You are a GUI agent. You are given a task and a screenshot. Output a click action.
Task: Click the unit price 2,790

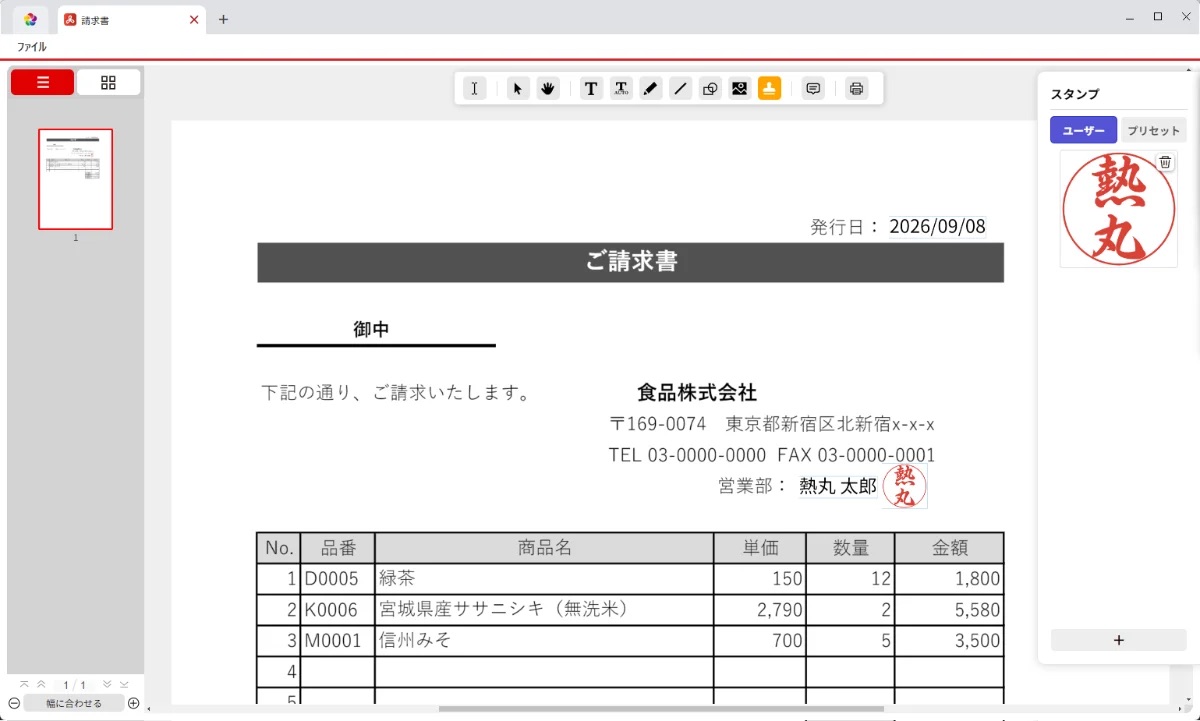pos(780,610)
